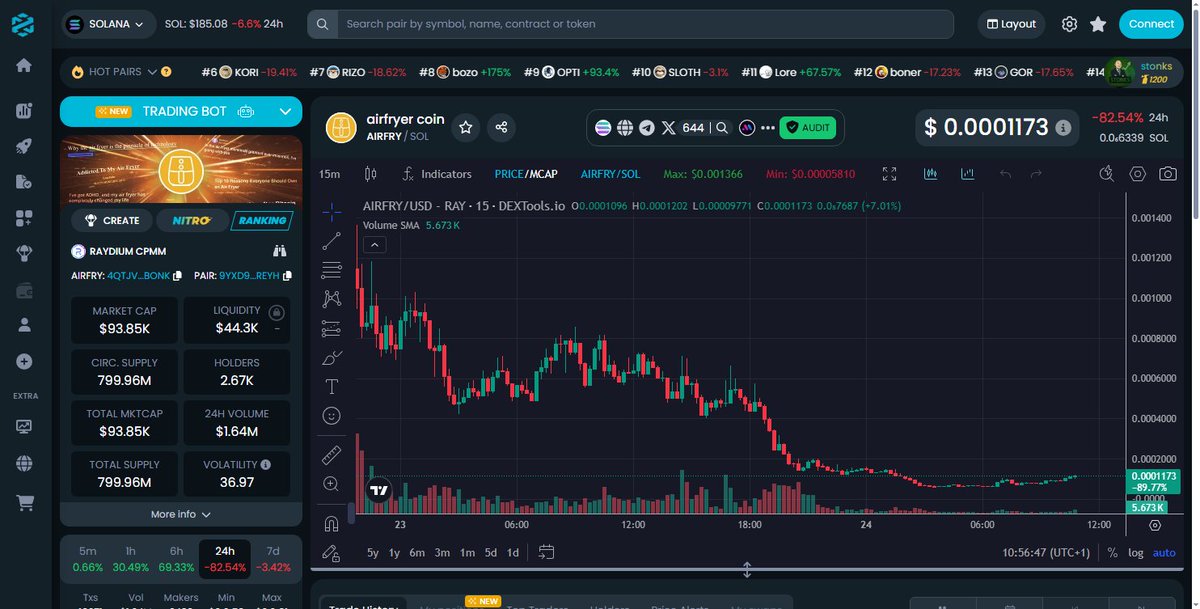
Task: Toggle the magnet mode tool
Action: pyautogui.click(x=331, y=523)
